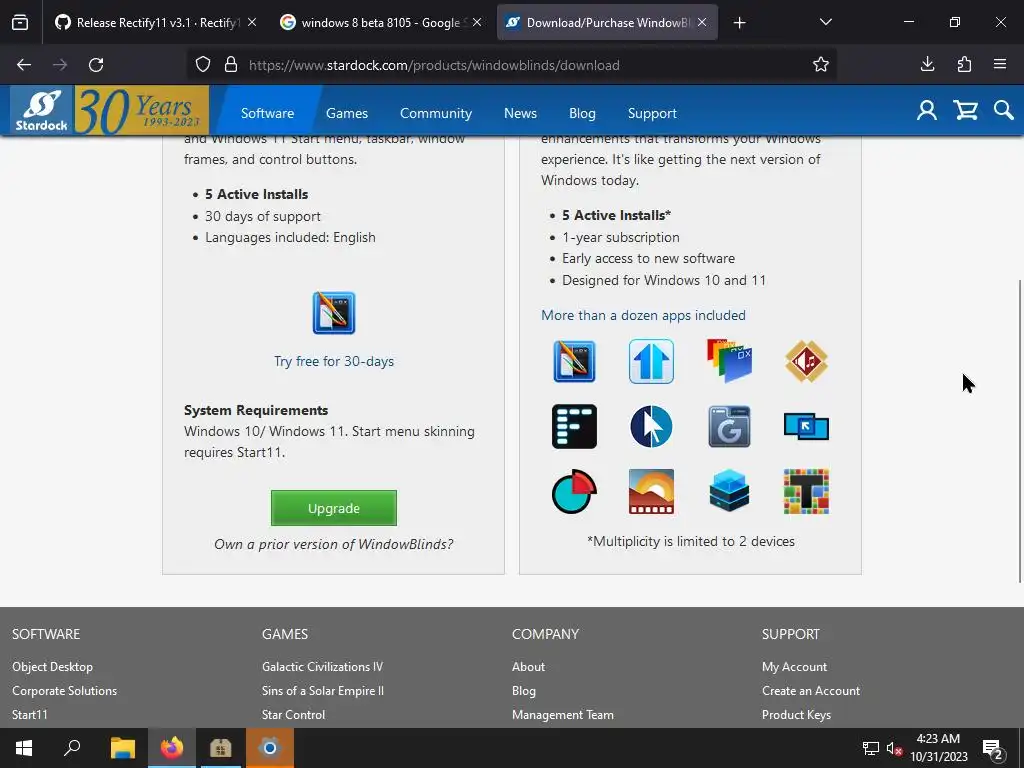This screenshot has width=1024, height=768.
Task: Open the About footer link
Action: coord(528,667)
